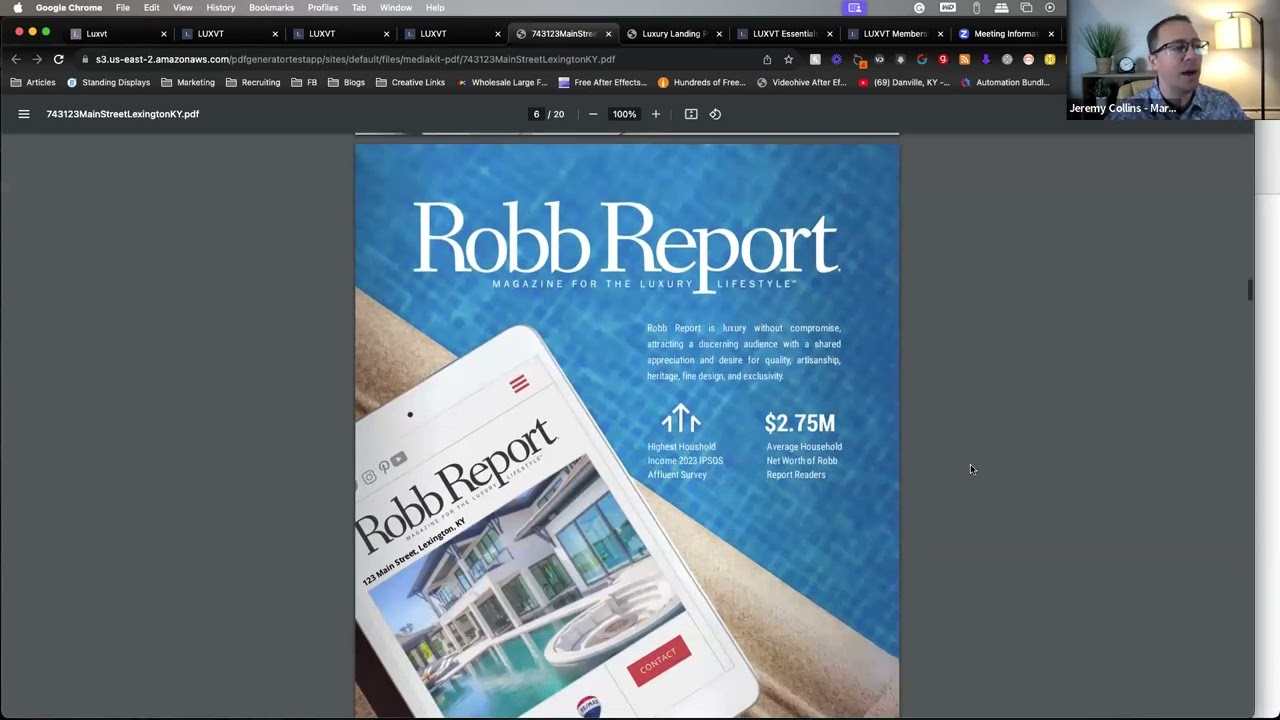Click the PDF page number field
Image resolution: width=1280 pixels, height=720 pixels.
[x=537, y=114]
